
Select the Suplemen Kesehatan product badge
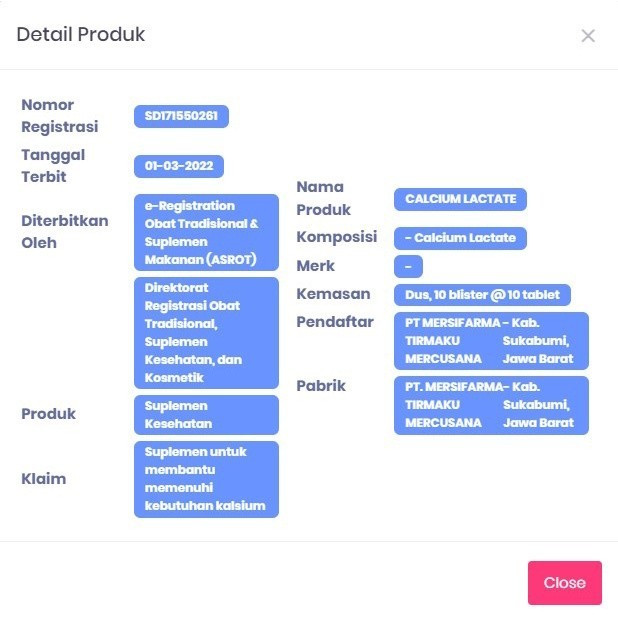pyautogui.click(x=206, y=415)
